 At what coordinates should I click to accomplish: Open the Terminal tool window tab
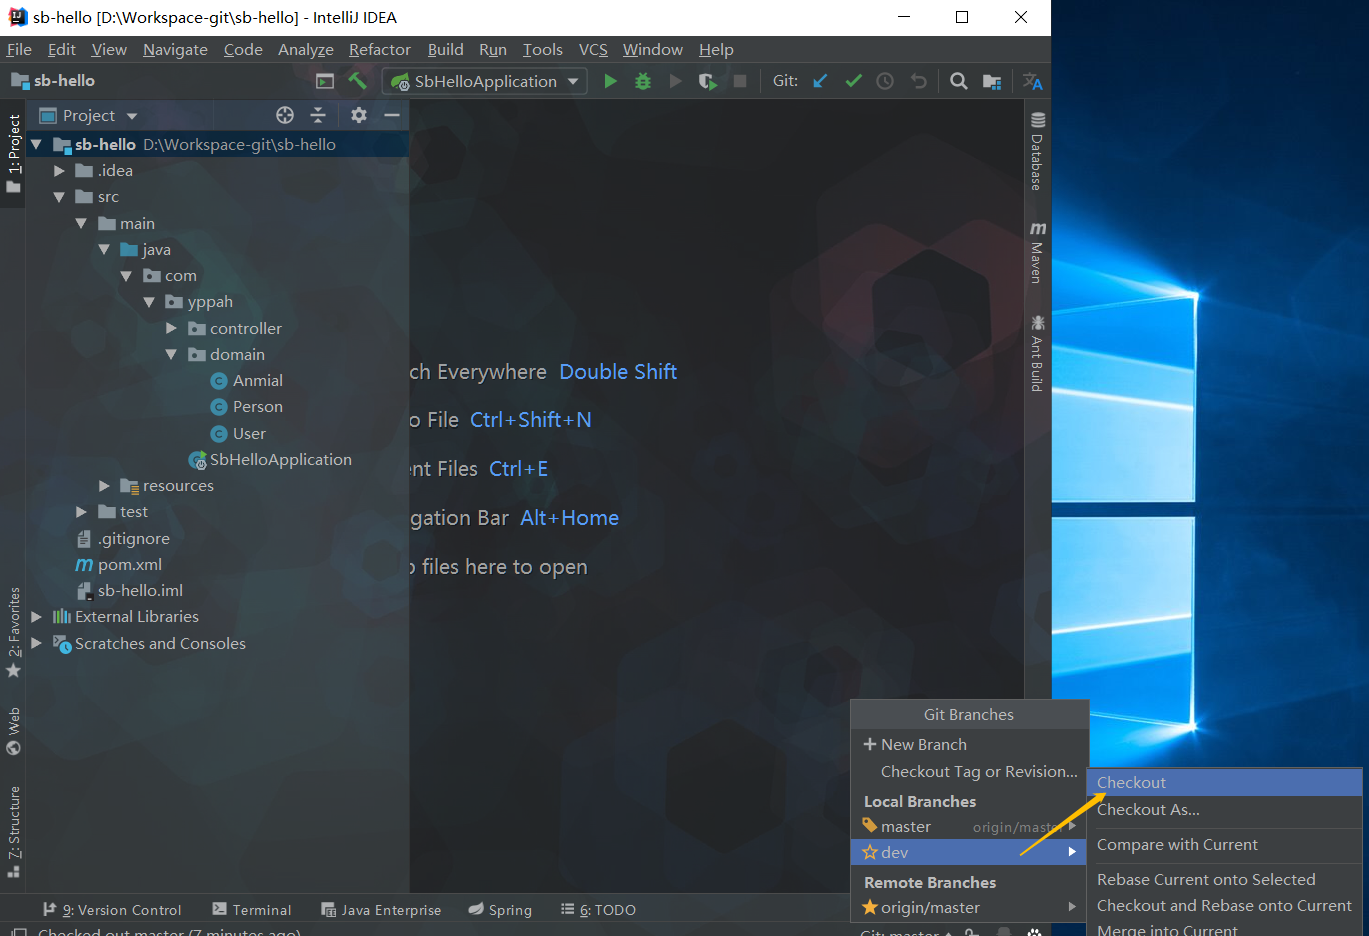pyautogui.click(x=252, y=910)
